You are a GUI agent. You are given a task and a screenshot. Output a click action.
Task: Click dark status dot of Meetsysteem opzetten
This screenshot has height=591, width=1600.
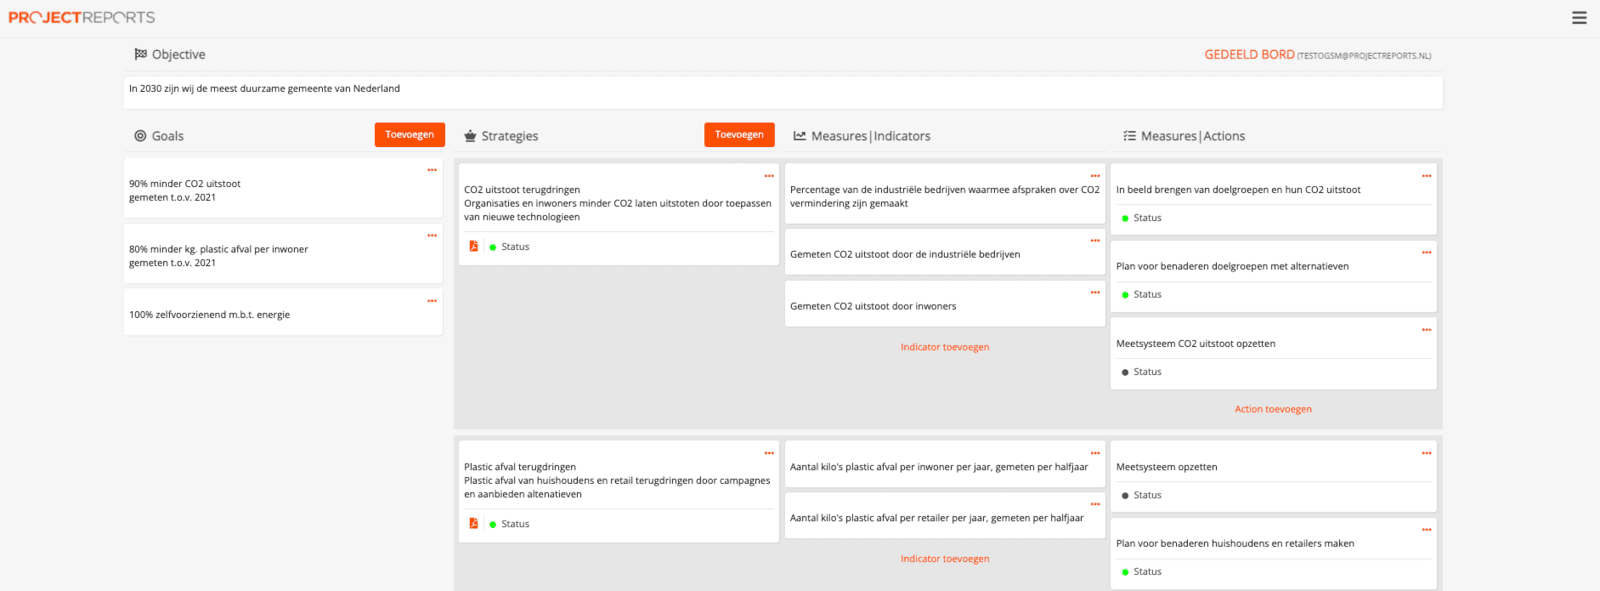point(1125,496)
